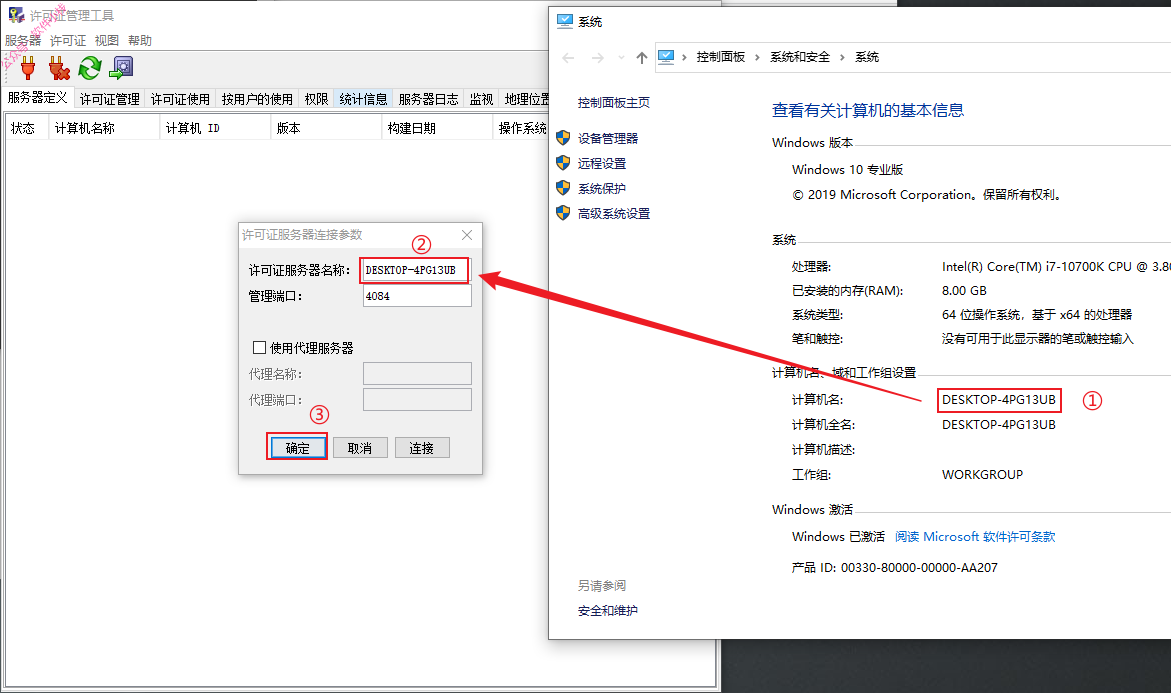Screen dimensions: 1171x693
Task: Click 状态 column header
Action: (x=27, y=128)
